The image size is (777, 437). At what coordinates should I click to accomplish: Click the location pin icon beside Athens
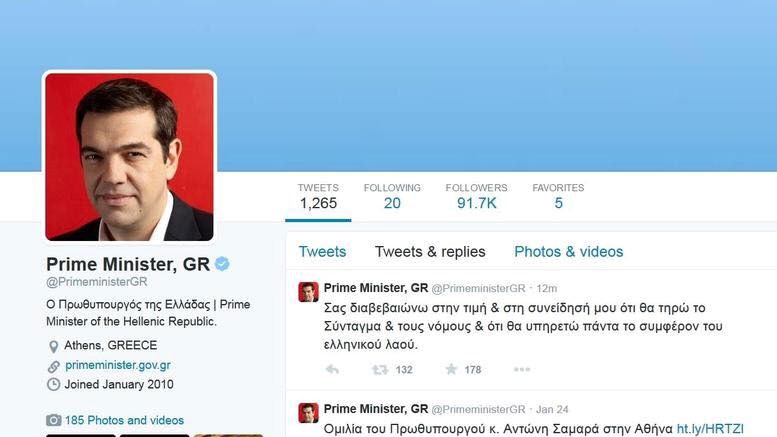tap(54, 346)
